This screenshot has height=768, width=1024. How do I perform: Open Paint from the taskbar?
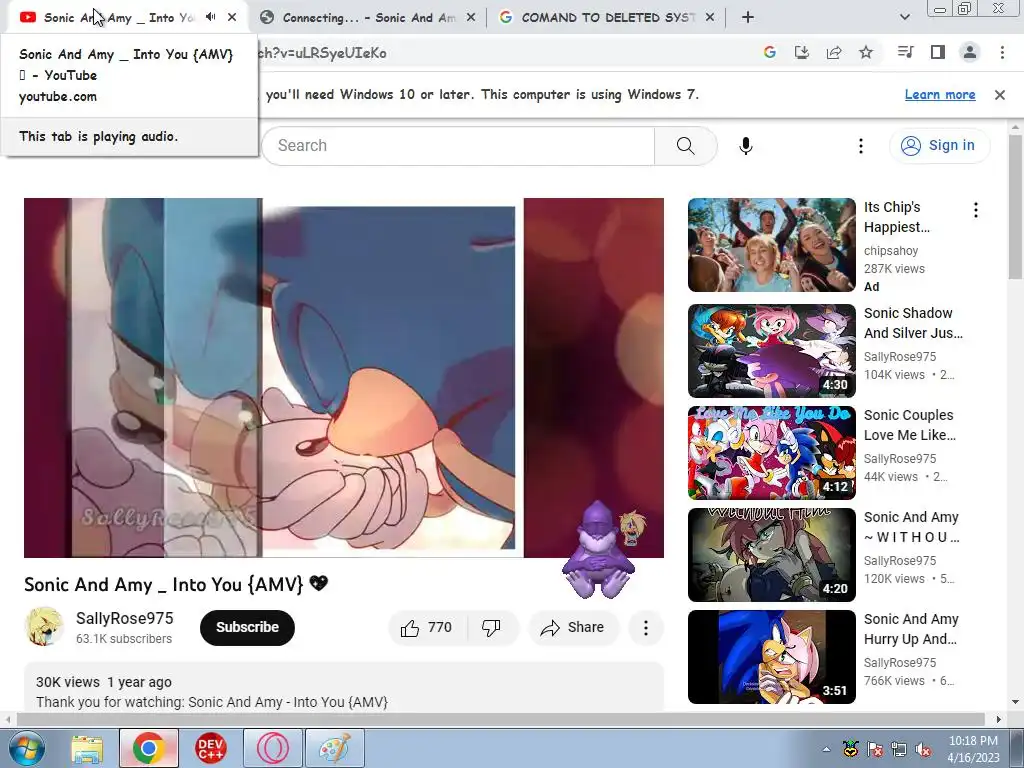334,748
